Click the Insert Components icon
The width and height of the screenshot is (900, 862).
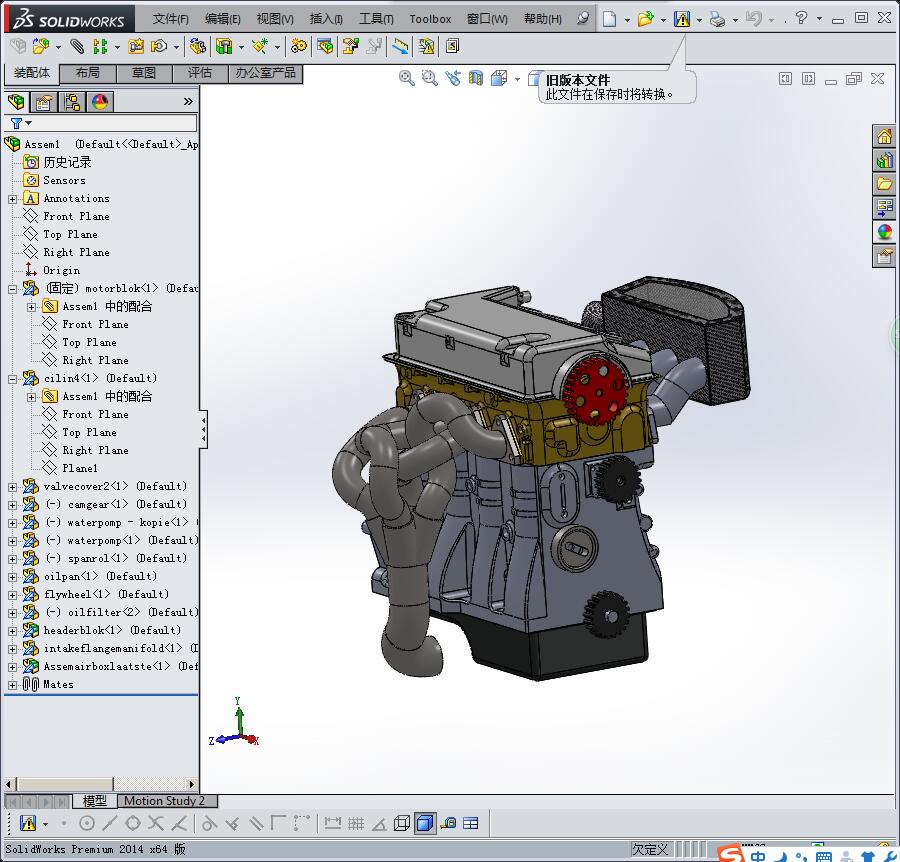41,46
